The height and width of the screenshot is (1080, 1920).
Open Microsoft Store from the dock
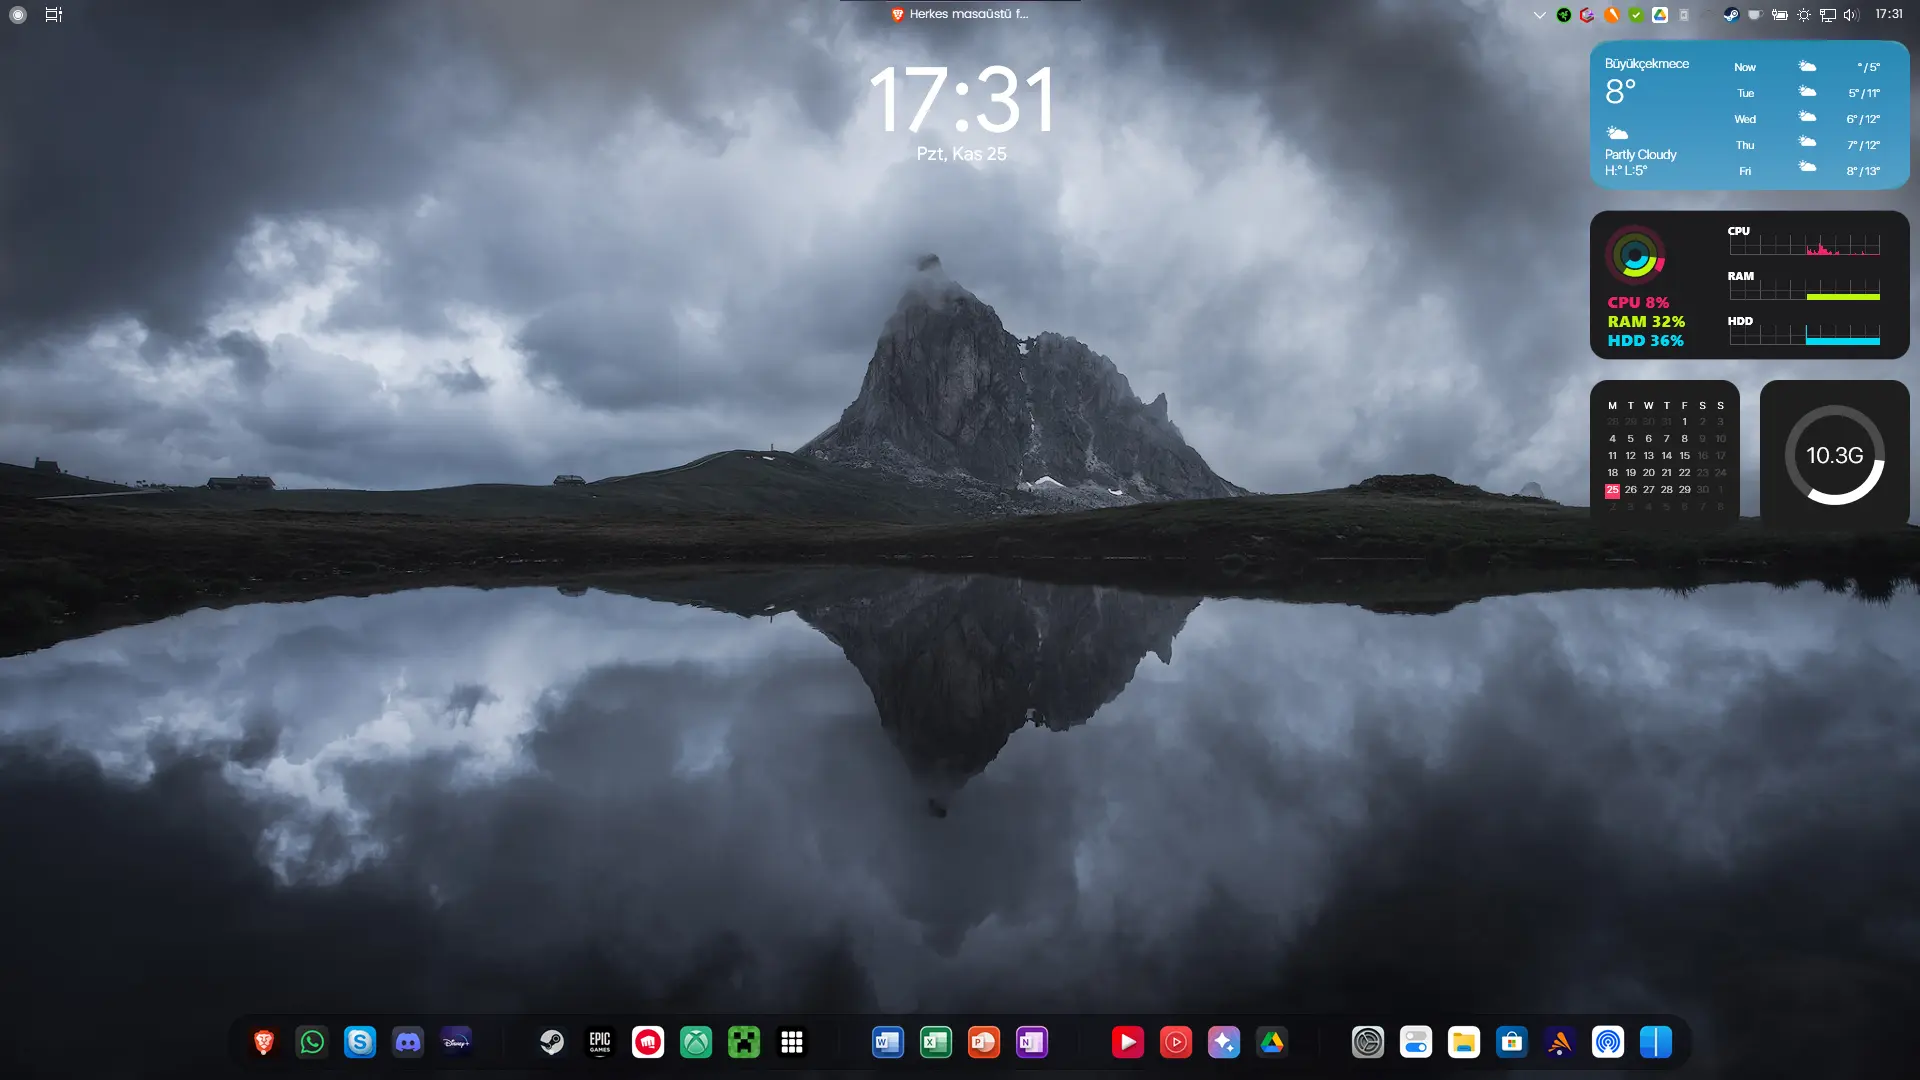click(1512, 1042)
